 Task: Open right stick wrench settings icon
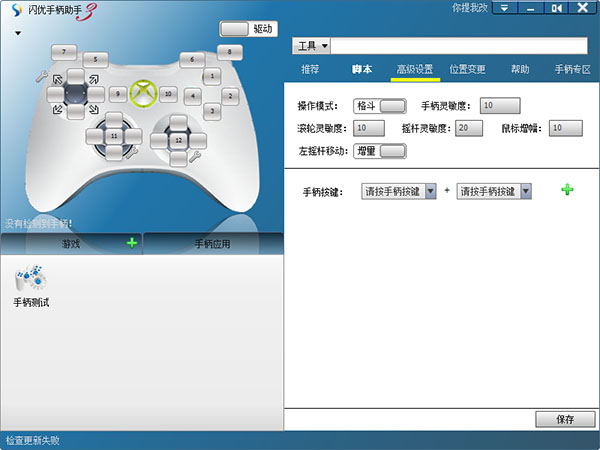pos(195,156)
